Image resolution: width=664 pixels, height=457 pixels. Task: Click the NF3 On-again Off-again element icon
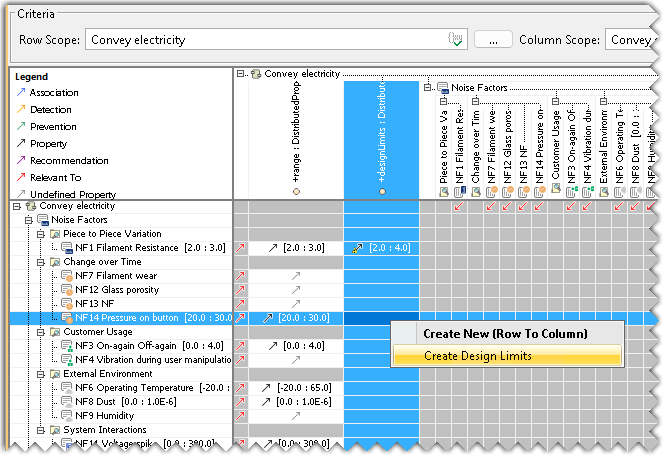[x=67, y=346]
